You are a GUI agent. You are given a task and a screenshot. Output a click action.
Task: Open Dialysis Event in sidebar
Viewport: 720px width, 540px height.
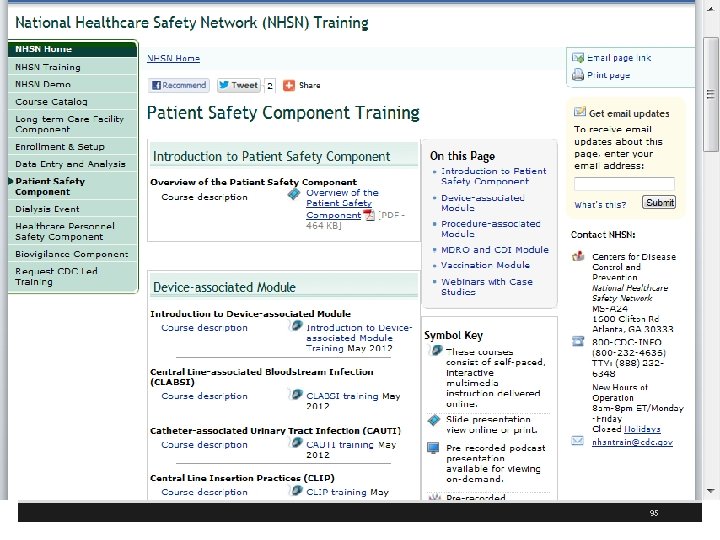point(73,209)
